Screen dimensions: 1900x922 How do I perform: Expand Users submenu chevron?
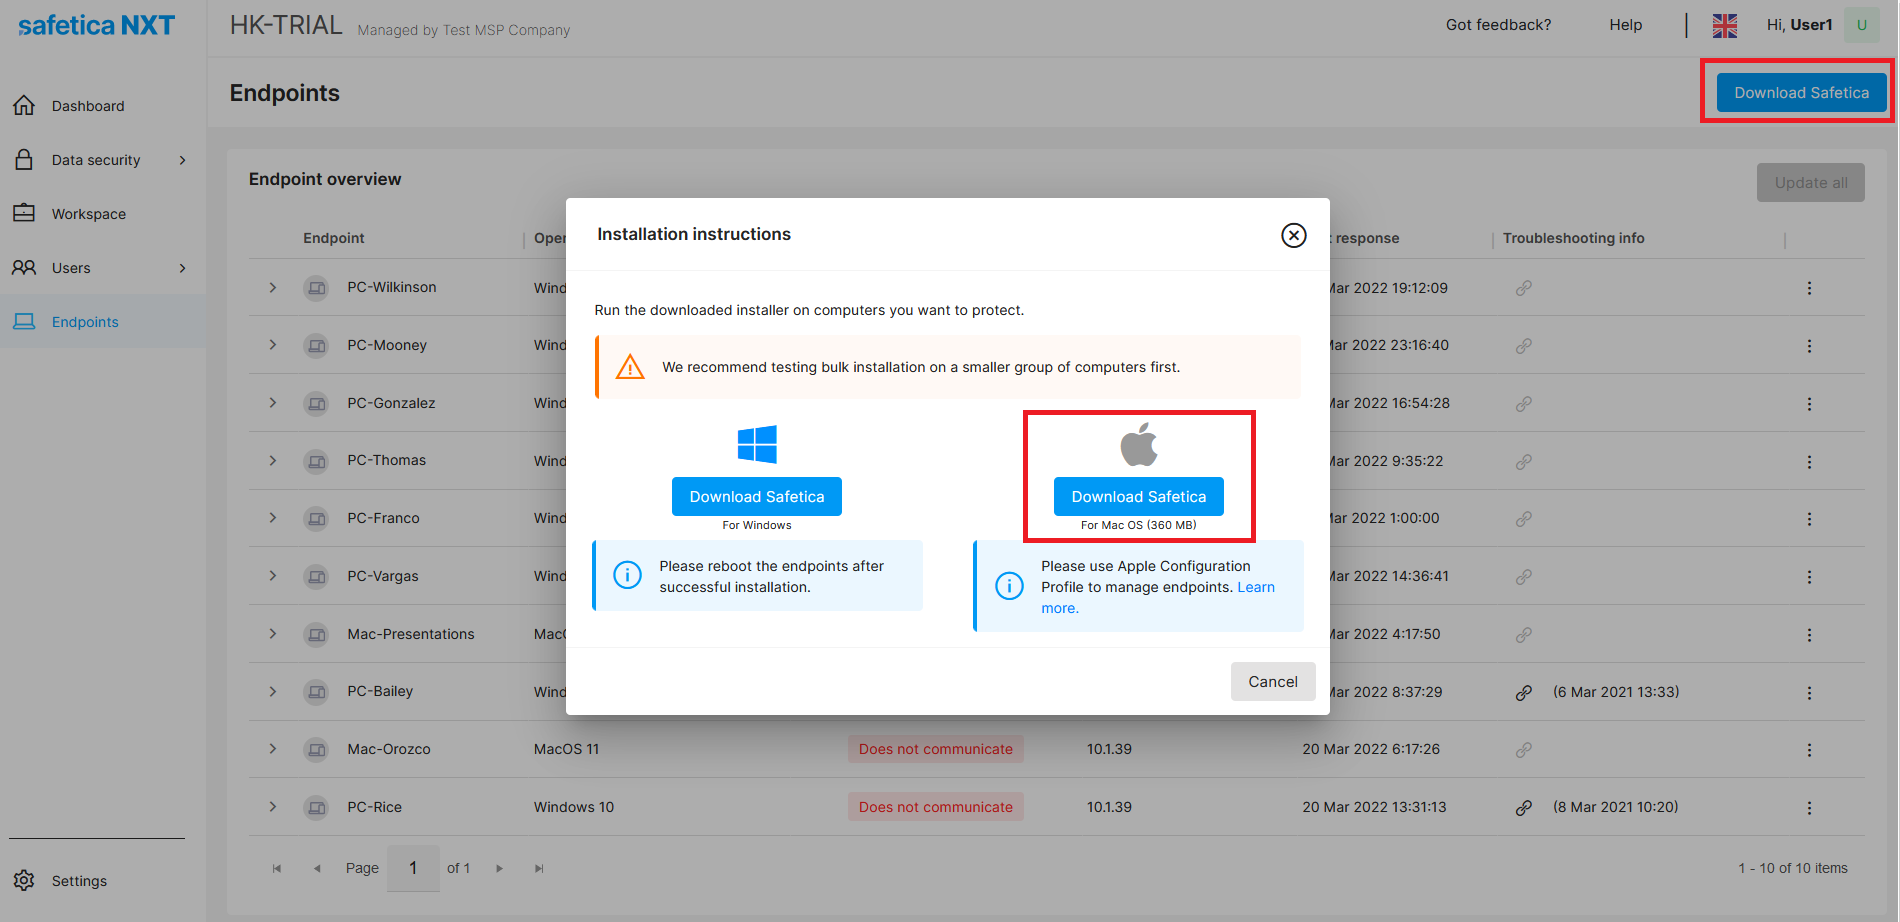(x=182, y=268)
